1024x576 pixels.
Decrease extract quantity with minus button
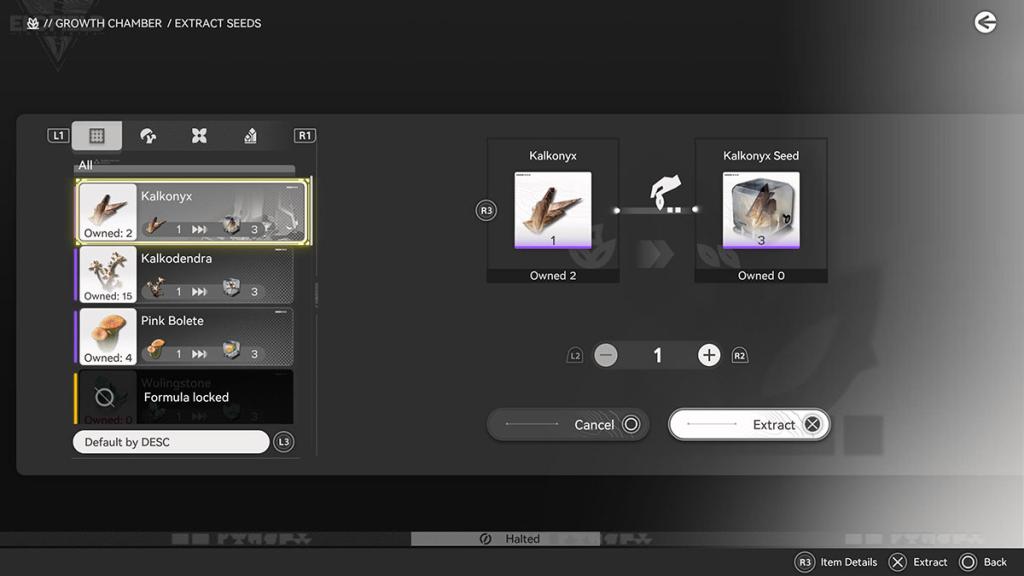606,355
